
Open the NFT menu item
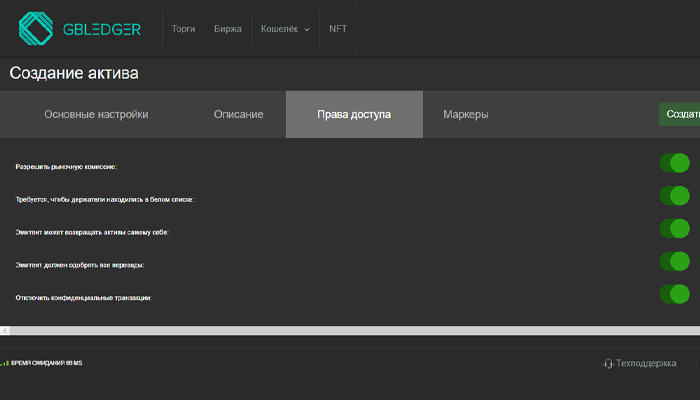point(338,29)
